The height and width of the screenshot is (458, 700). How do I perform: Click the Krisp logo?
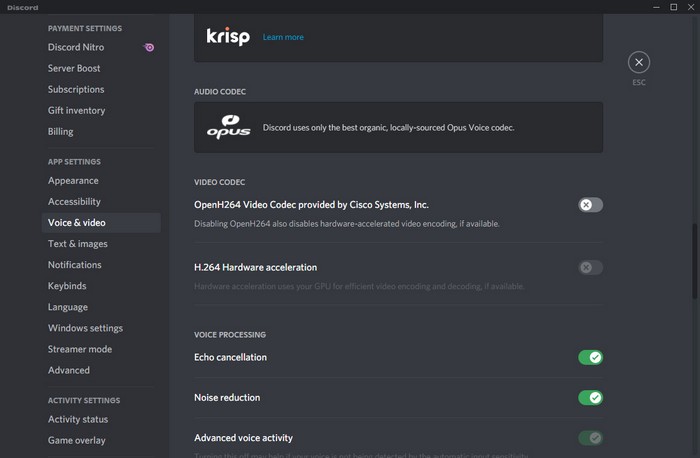(x=228, y=37)
